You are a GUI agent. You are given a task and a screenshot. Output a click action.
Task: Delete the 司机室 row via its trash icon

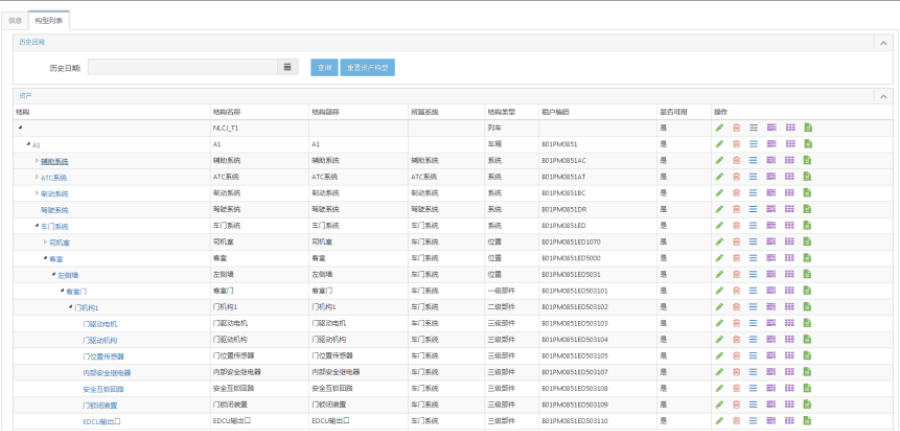click(736, 242)
